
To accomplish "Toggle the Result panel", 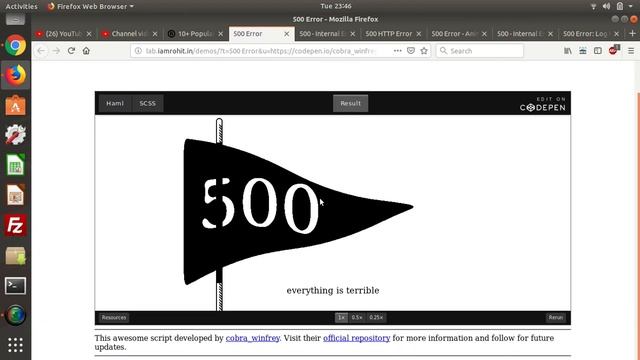I will click(350, 103).
